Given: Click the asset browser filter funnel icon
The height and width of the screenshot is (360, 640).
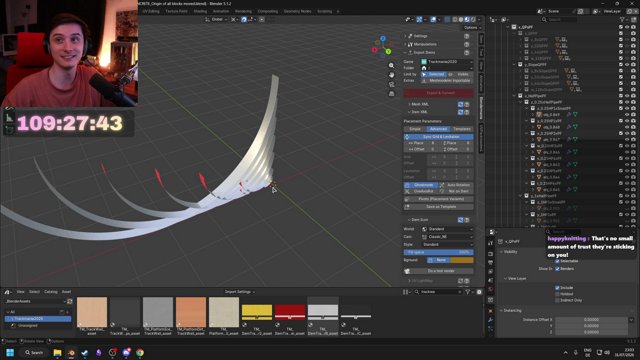Looking at the screenshot, I should pos(468,292).
